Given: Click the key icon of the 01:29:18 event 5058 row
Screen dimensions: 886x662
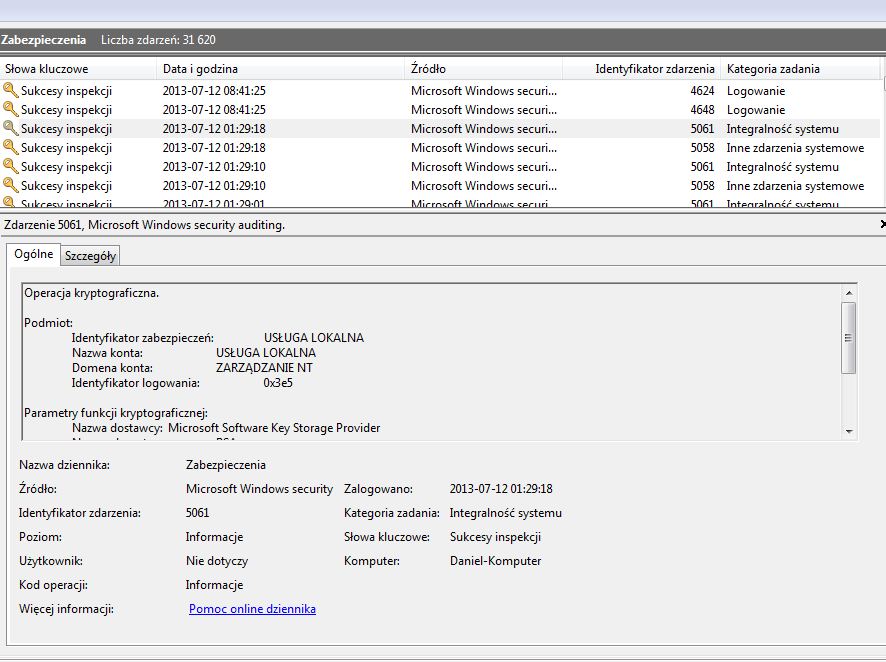Looking at the screenshot, I should pyautogui.click(x=11, y=147).
